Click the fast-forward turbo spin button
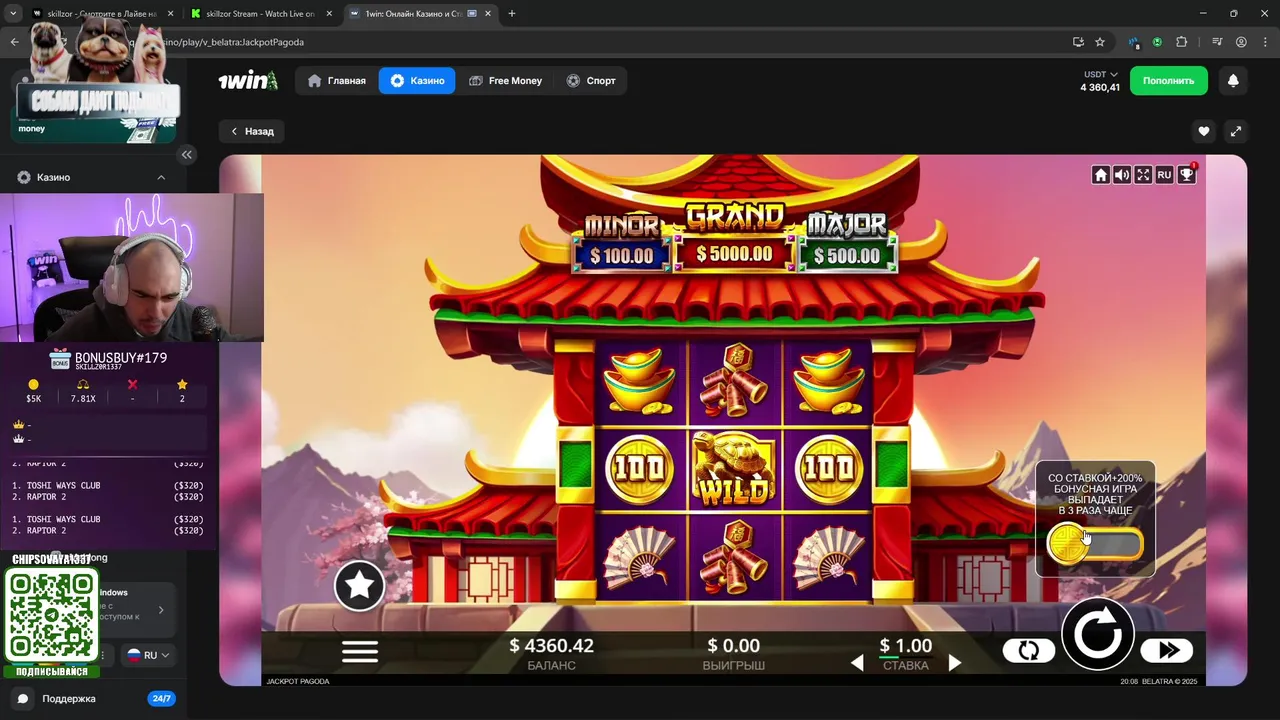Image resolution: width=1280 pixels, height=720 pixels. click(1168, 651)
